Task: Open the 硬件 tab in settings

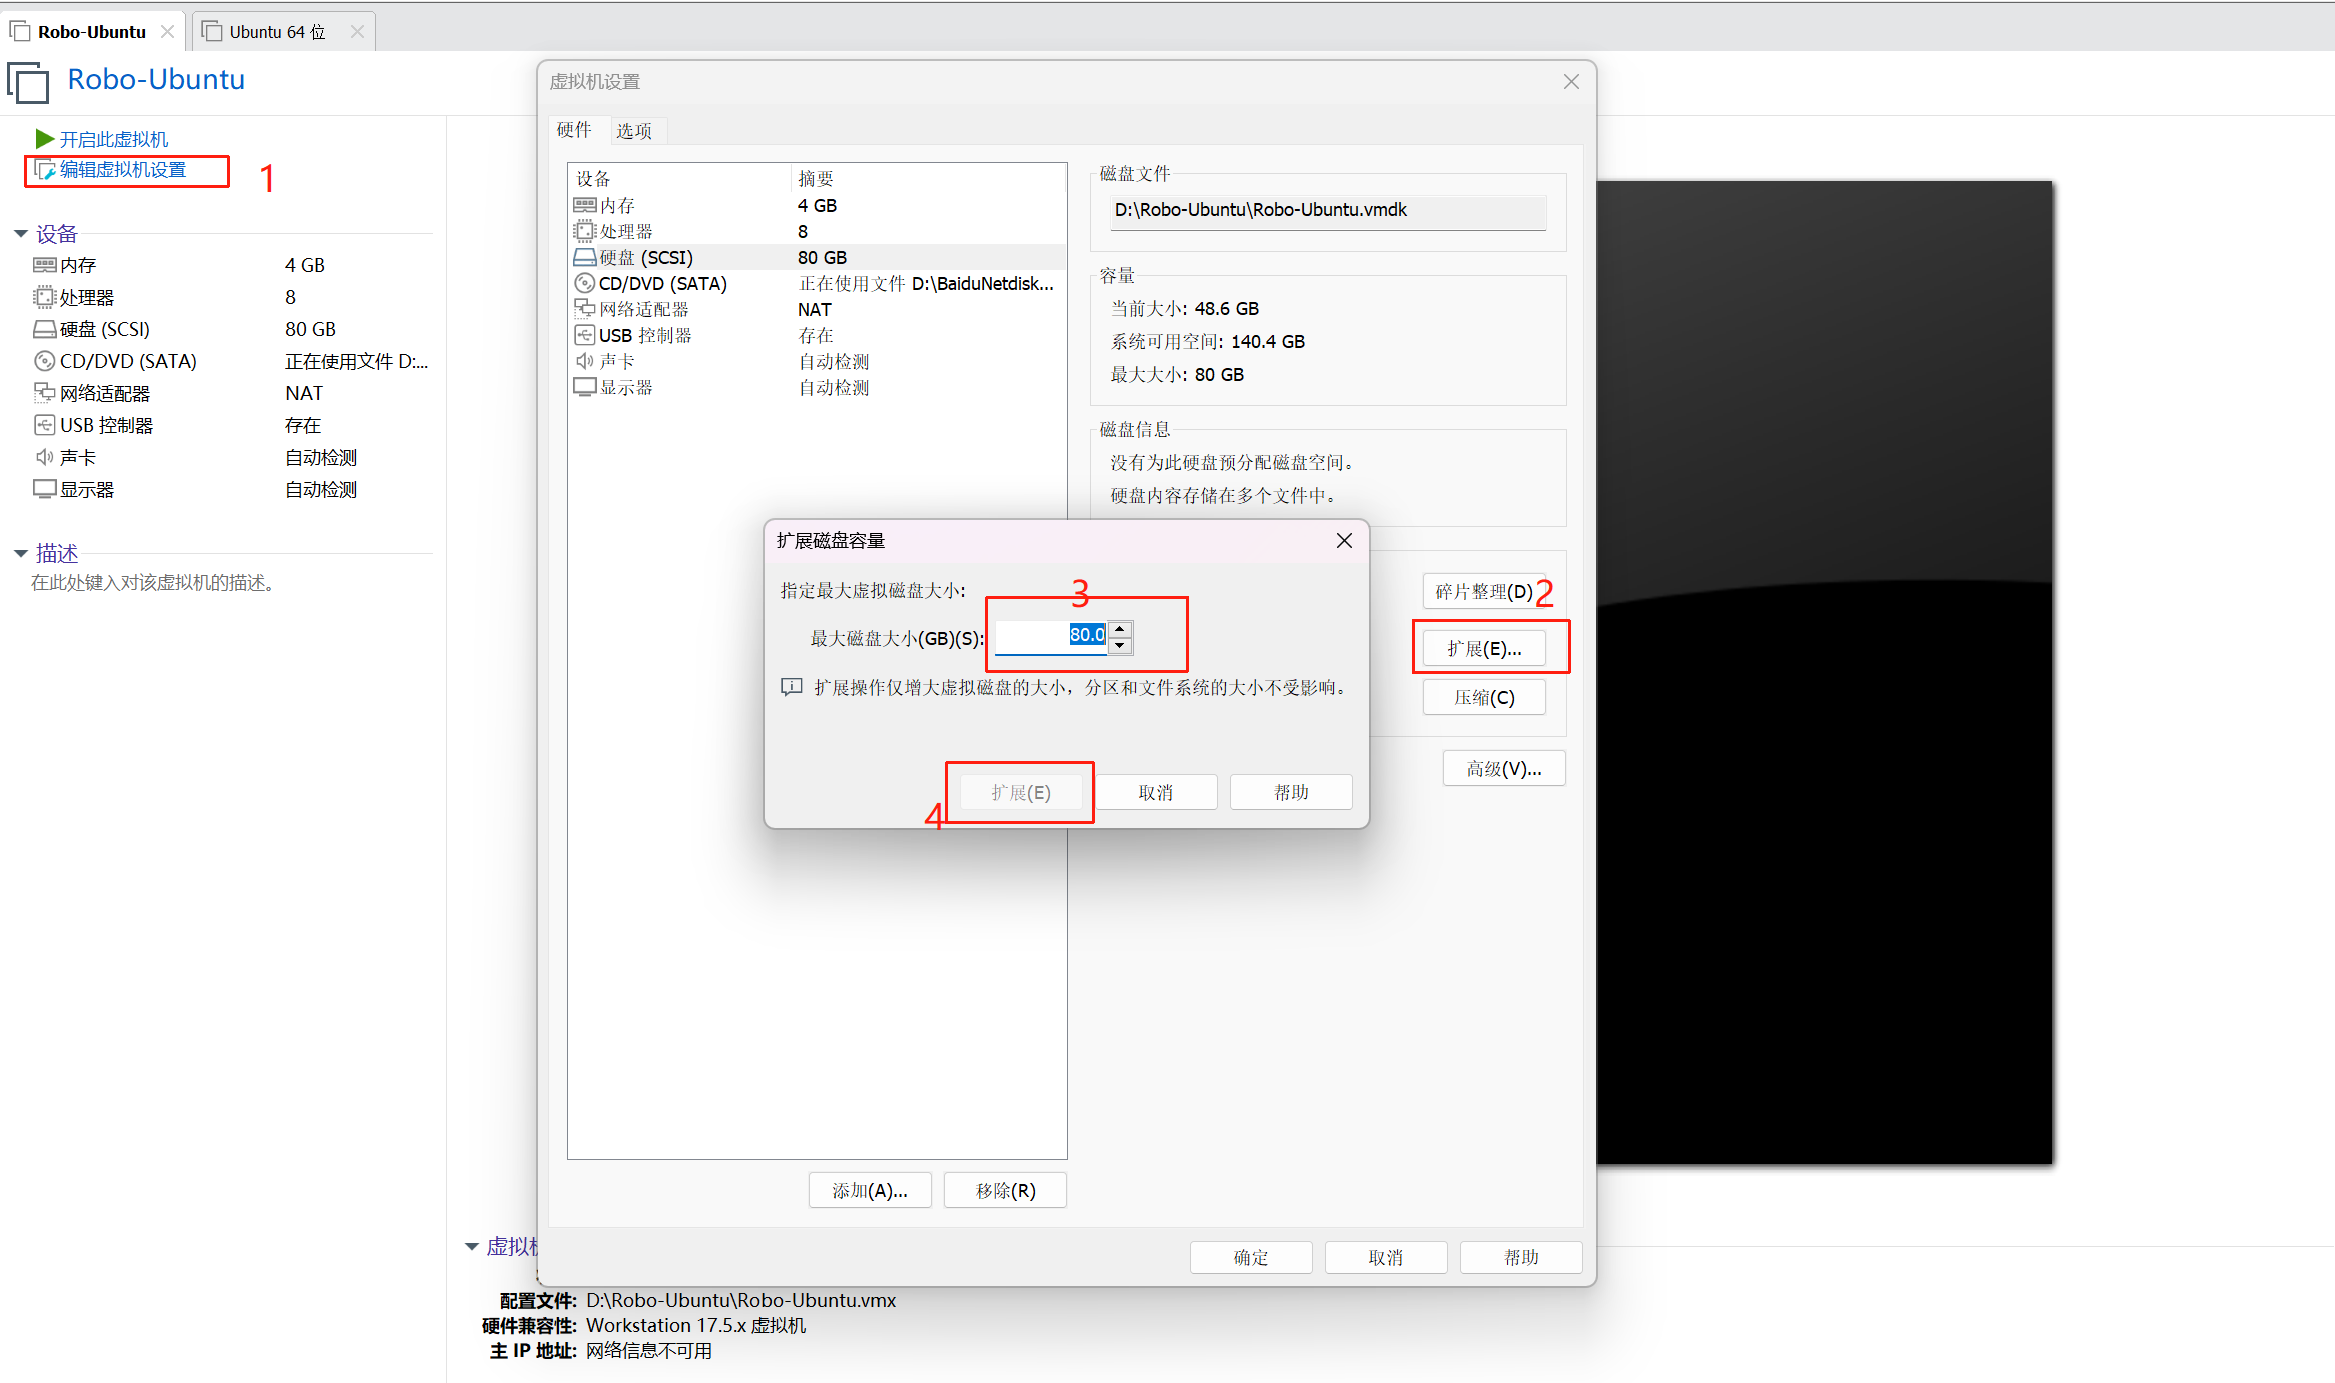Action: 574,130
